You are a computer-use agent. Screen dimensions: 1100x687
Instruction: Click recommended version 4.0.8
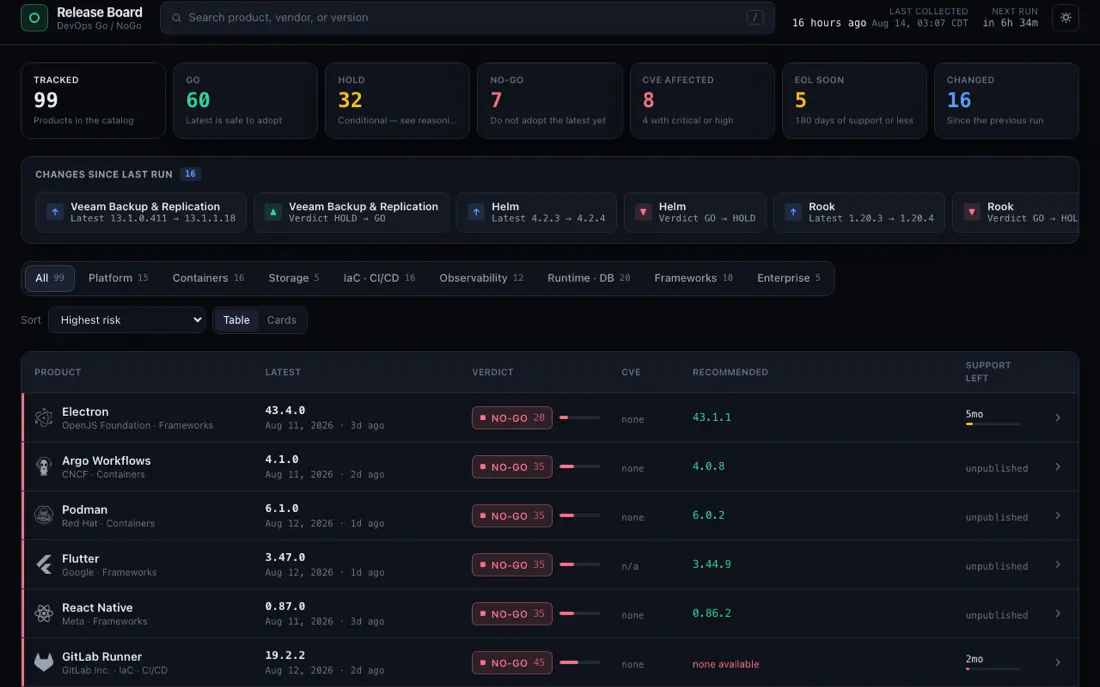coord(709,466)
